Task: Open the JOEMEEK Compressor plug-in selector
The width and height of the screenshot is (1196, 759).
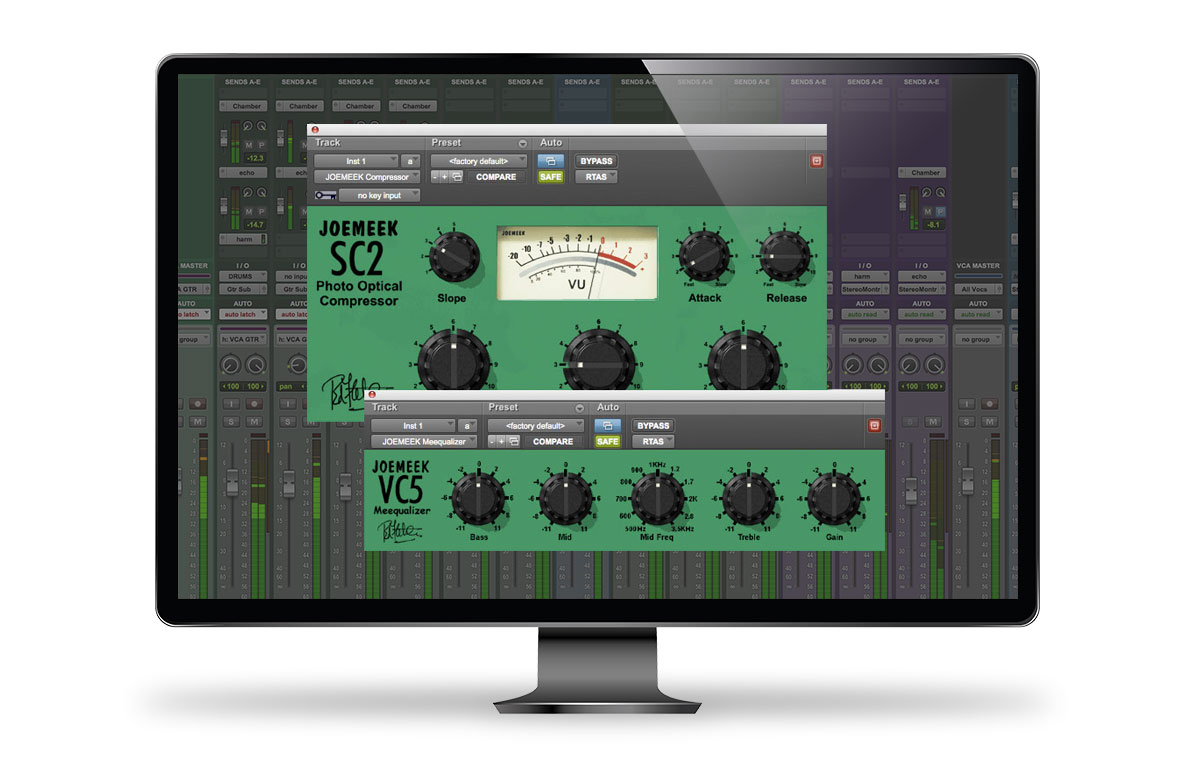Action: coord(367,177)
